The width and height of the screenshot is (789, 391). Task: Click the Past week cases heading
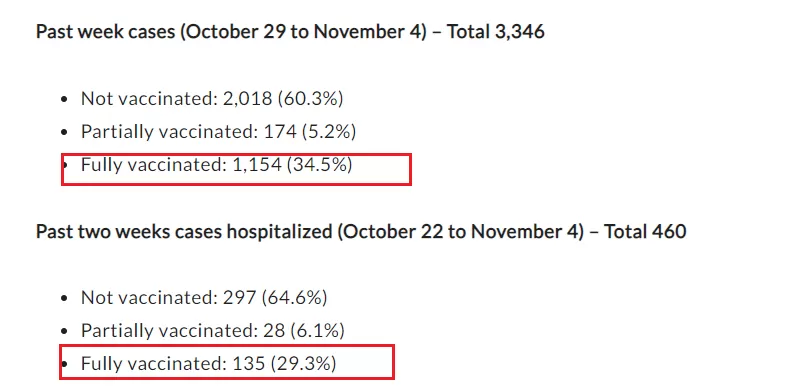[290, 32]
